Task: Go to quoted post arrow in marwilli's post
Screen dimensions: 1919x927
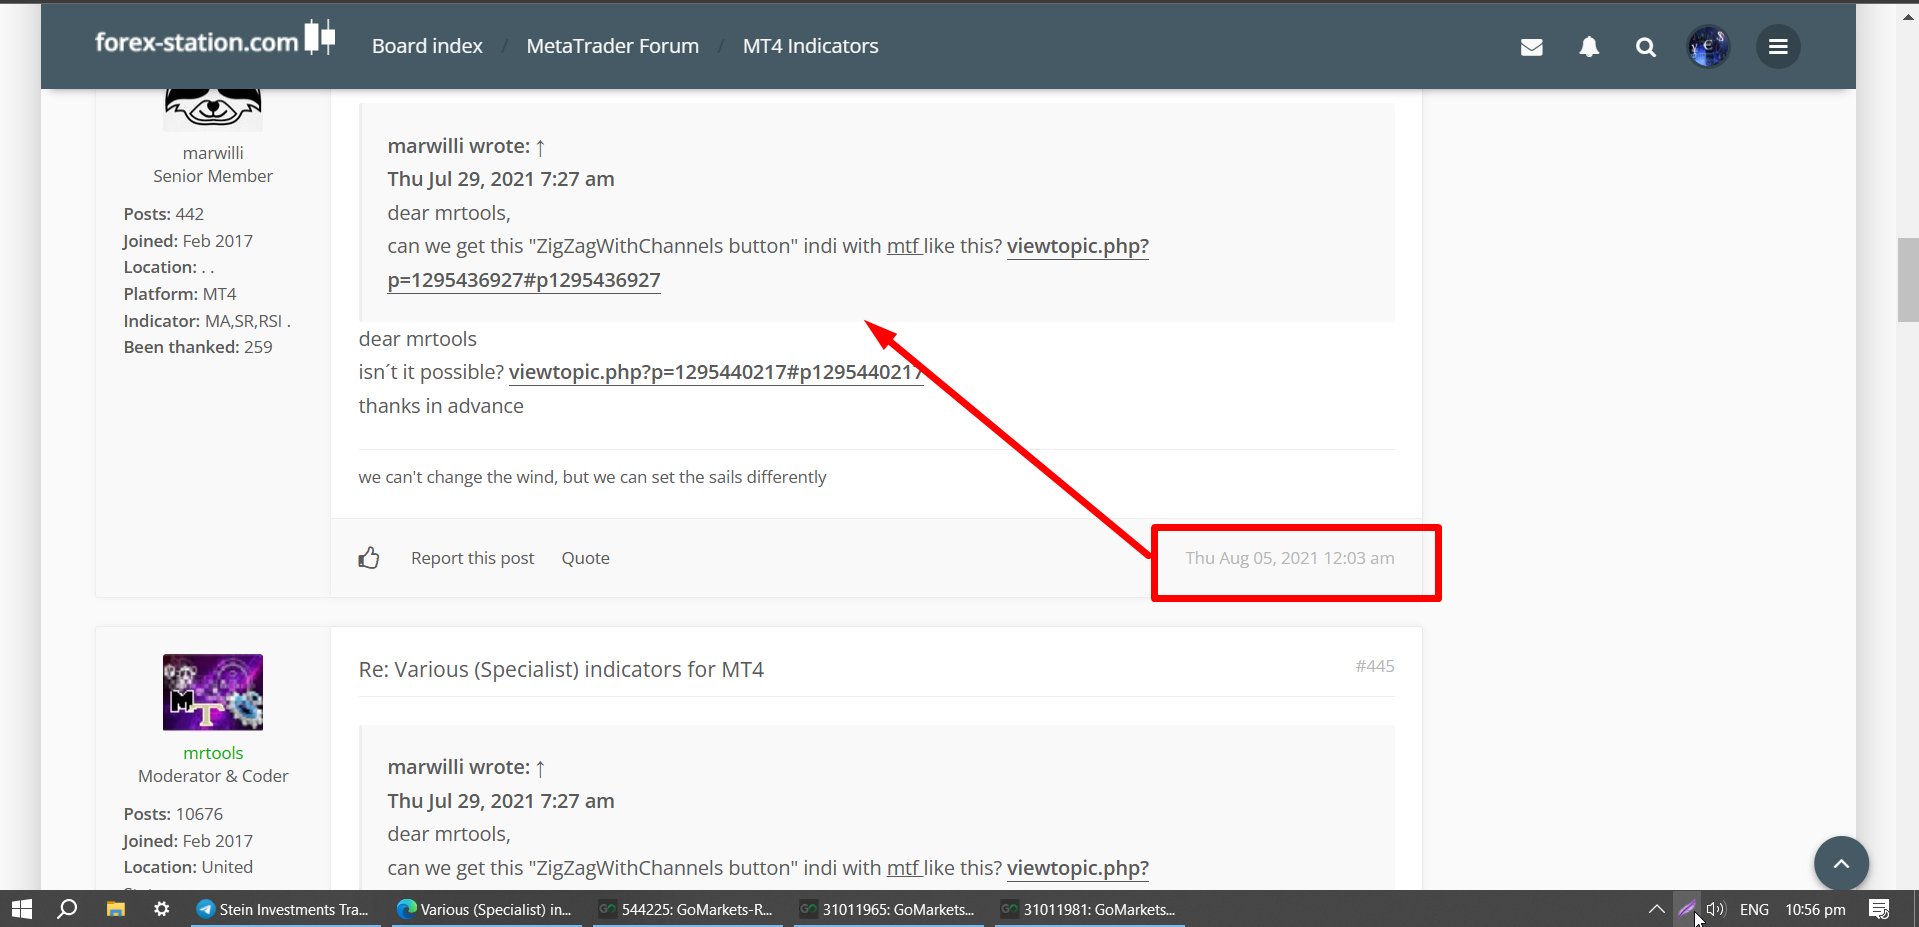Action: tap(540, 147)
